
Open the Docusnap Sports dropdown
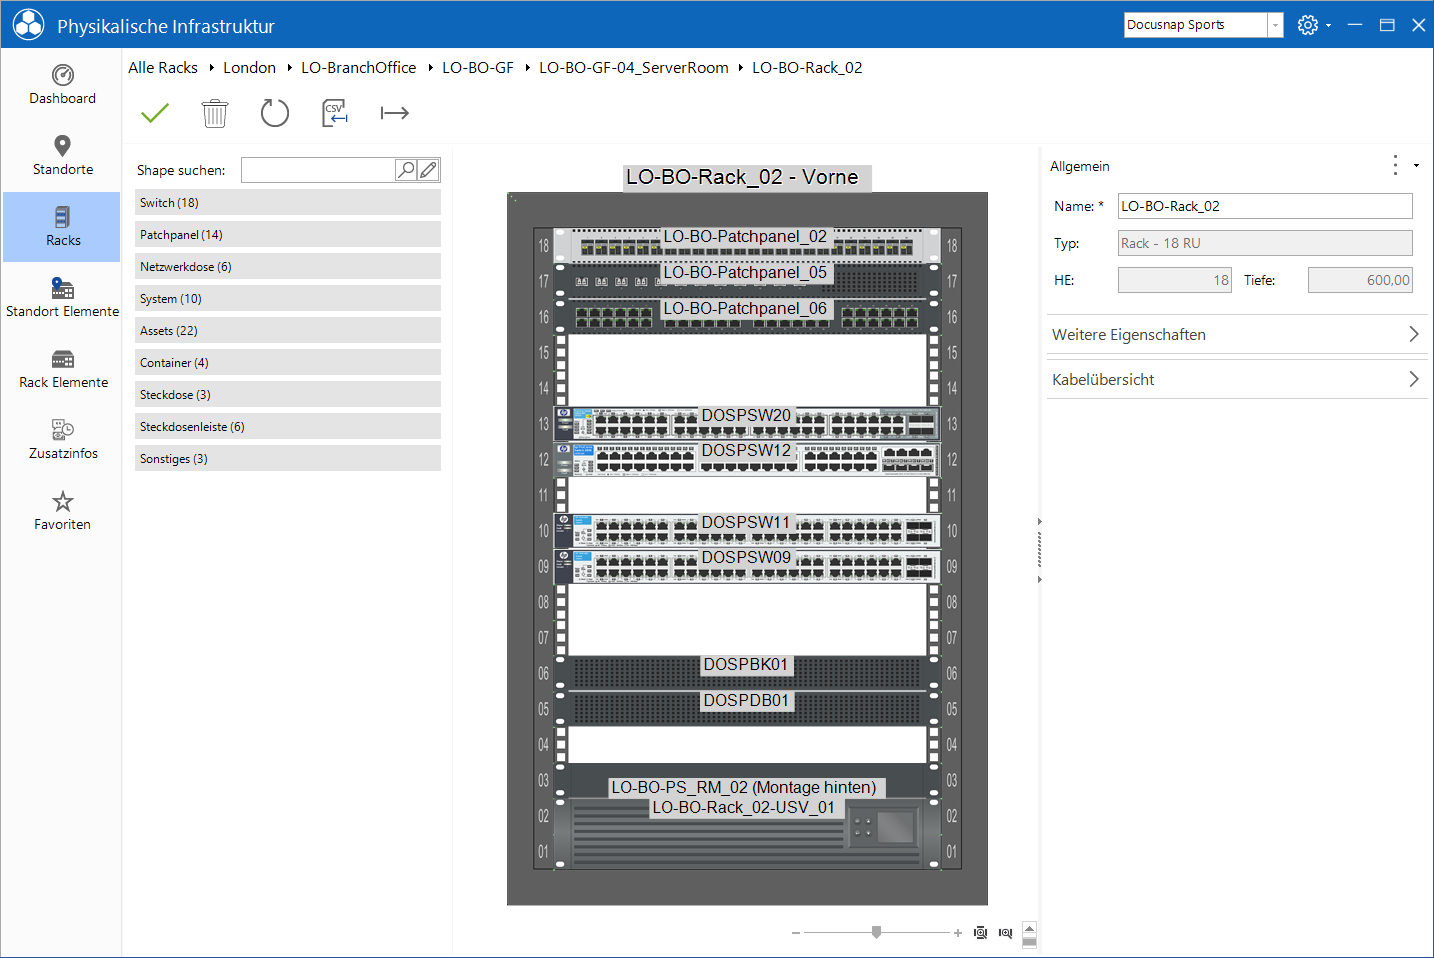click(x=1275, y=25)
